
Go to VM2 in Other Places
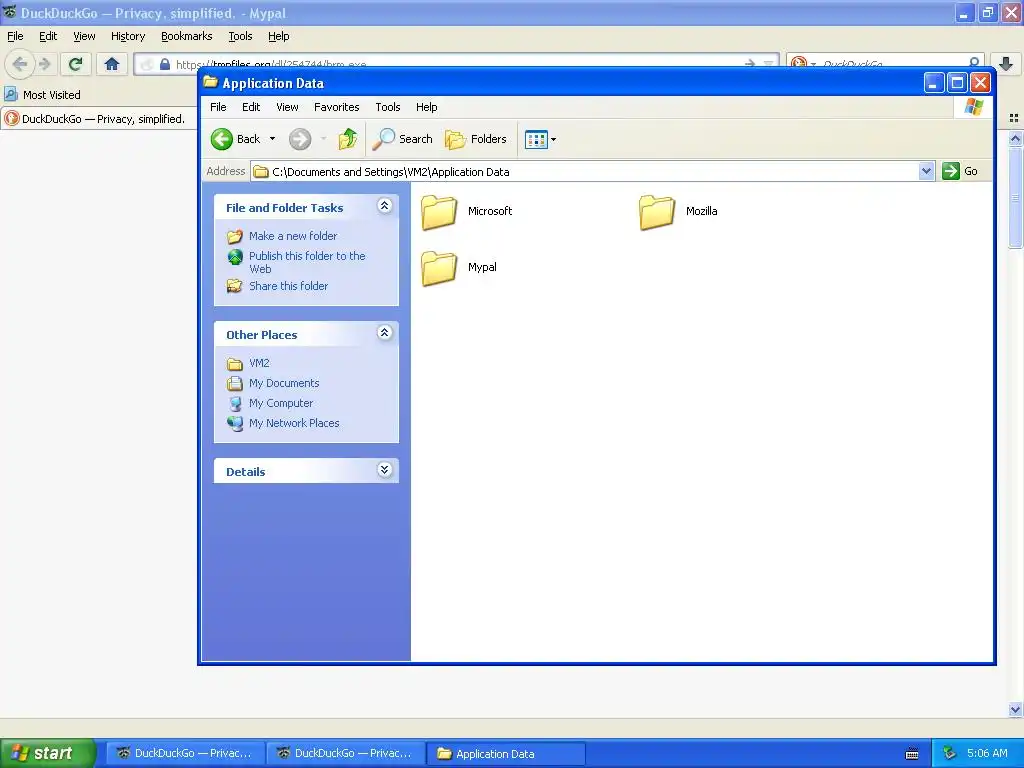[259, 363]
